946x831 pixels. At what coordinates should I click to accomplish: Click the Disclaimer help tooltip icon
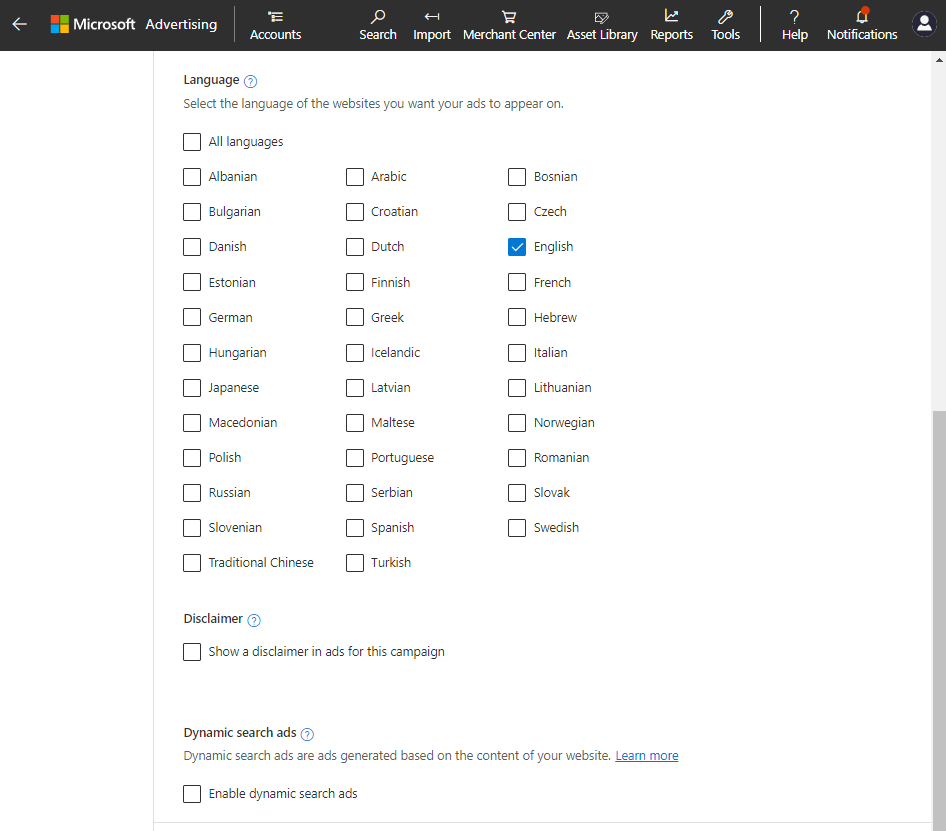(254, 620)
